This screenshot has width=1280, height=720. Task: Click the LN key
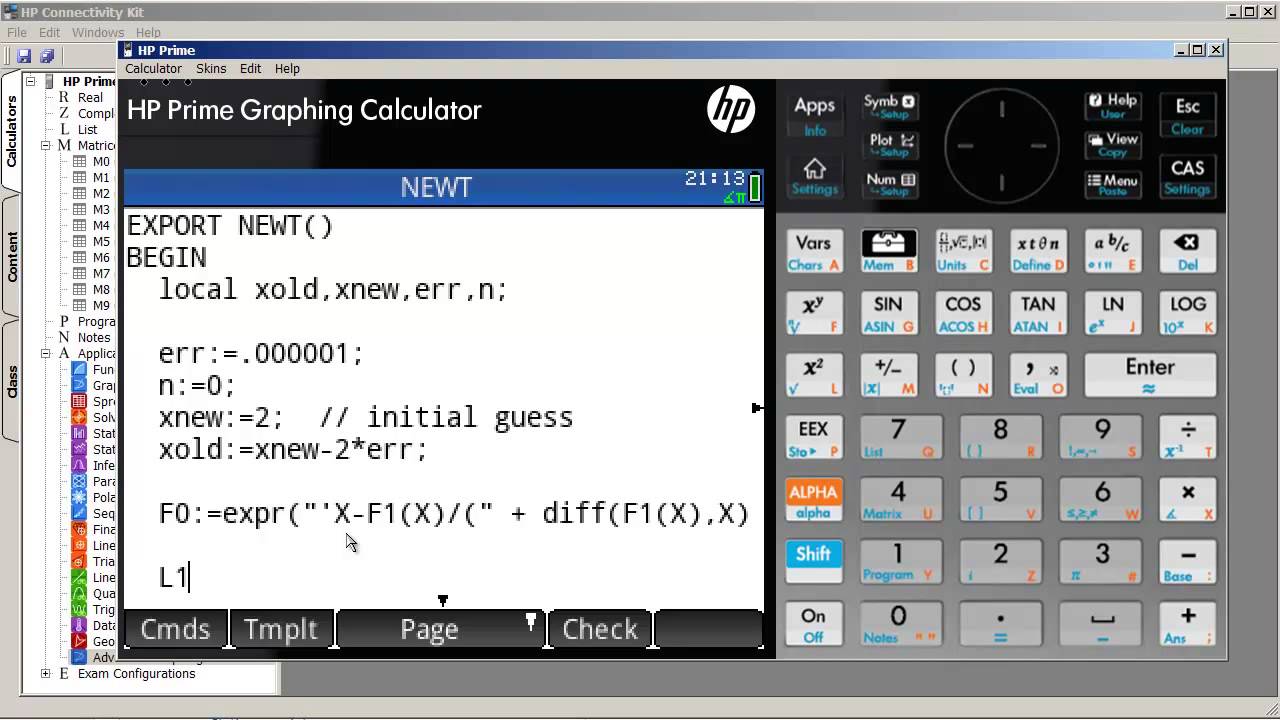tap(1113, 314)
